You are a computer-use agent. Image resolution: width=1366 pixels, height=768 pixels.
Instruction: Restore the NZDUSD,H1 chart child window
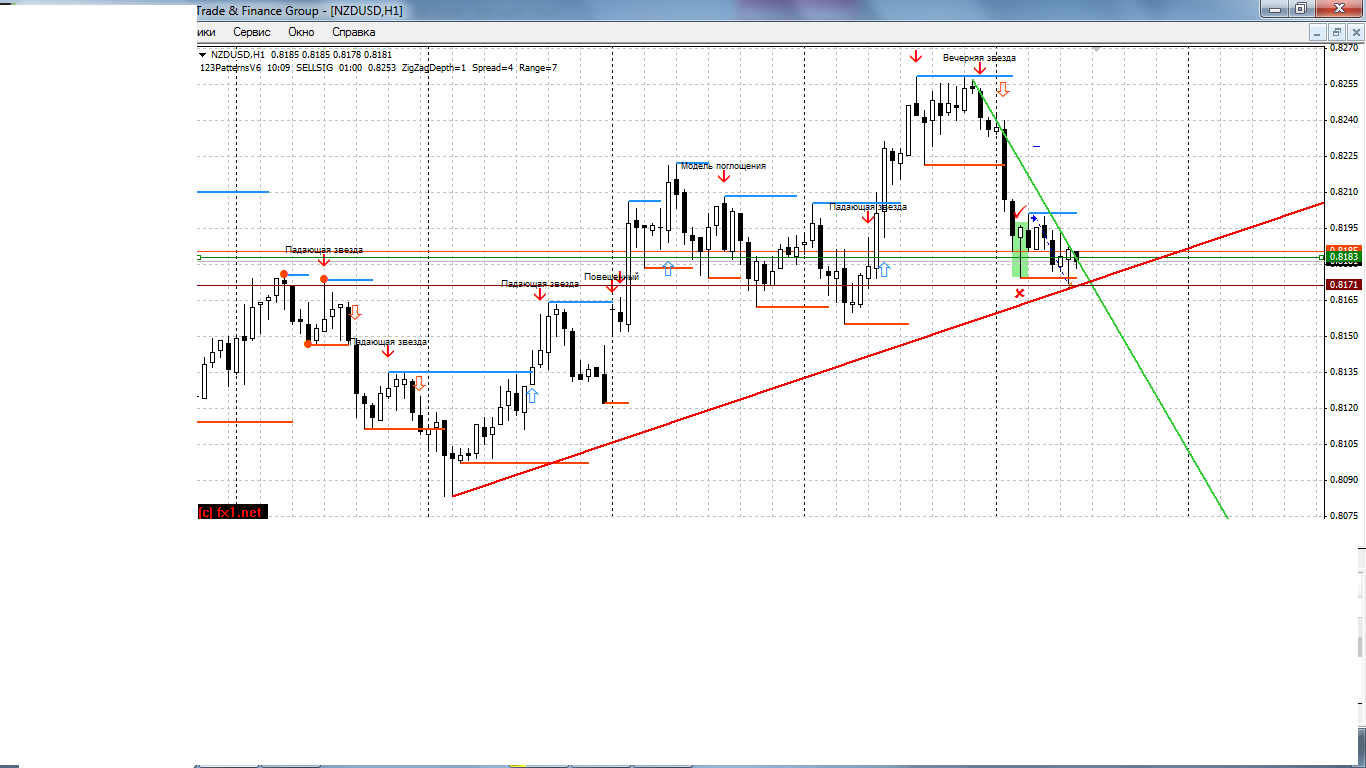1337,32
